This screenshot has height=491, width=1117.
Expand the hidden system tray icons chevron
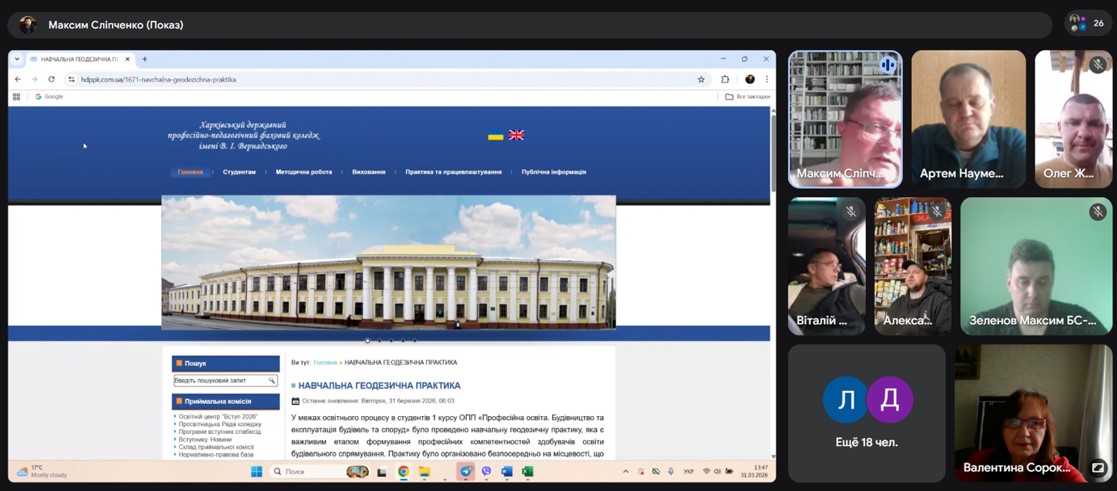[x=626, y=472]
